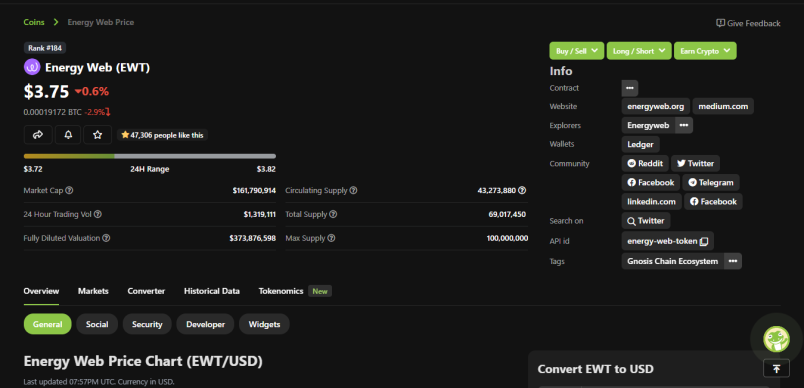Image resolution: width=804 pixels, height=388 pixels.
Task: Click the $161,790,914 market cap value
Action: tap(254, 190)
